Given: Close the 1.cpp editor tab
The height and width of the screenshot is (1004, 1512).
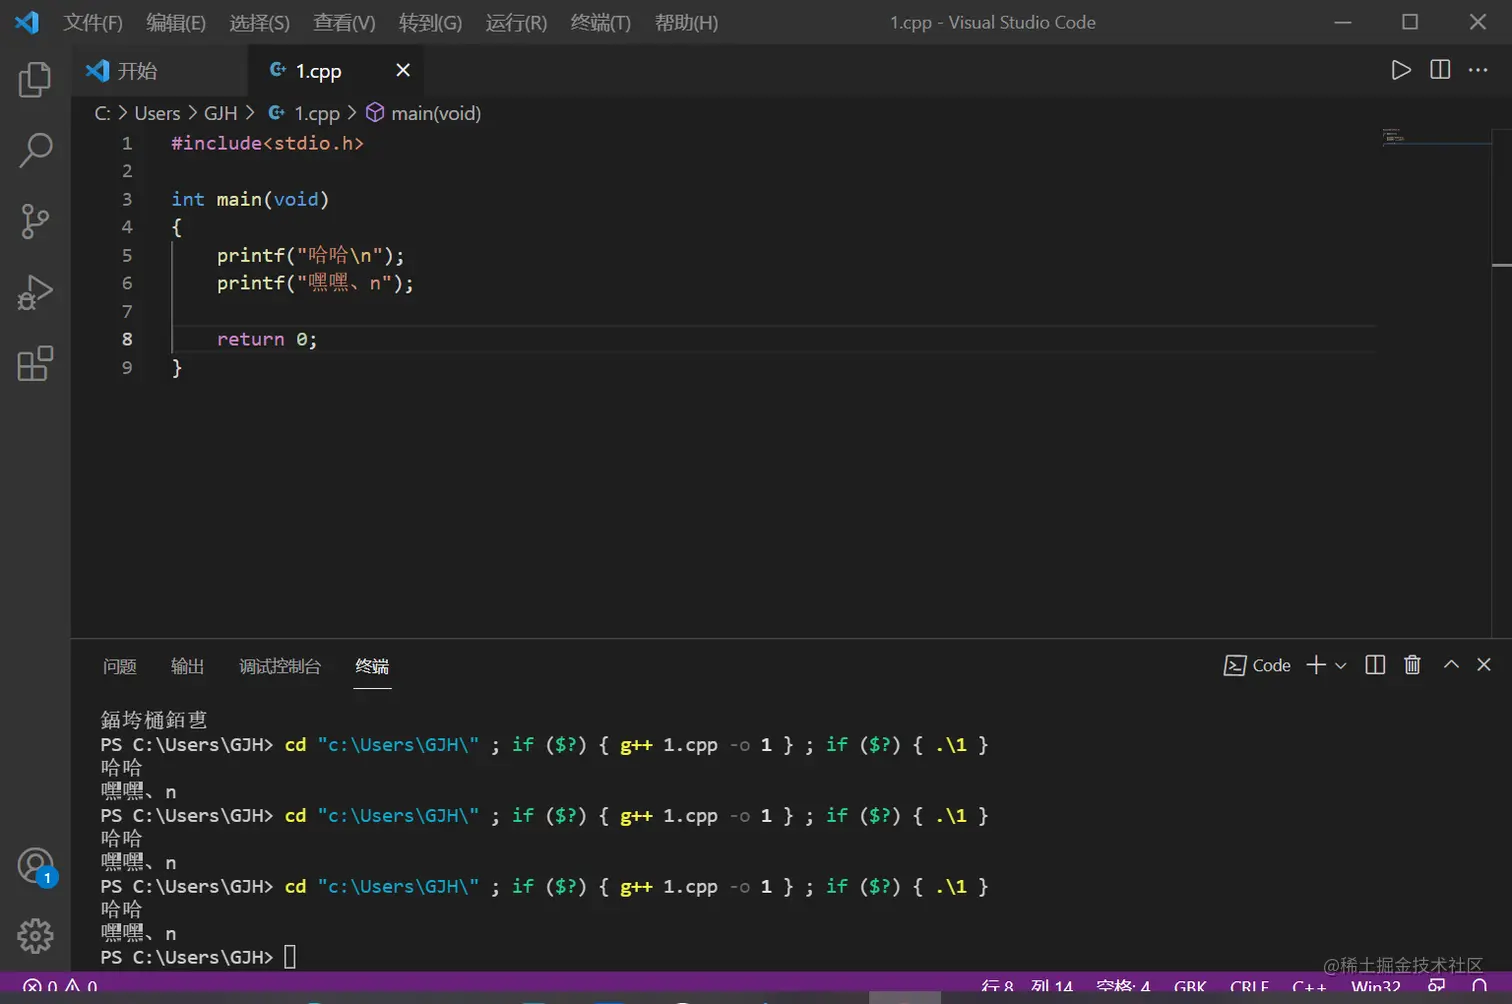Looking at the screenshot, I should tap(403, 70).
